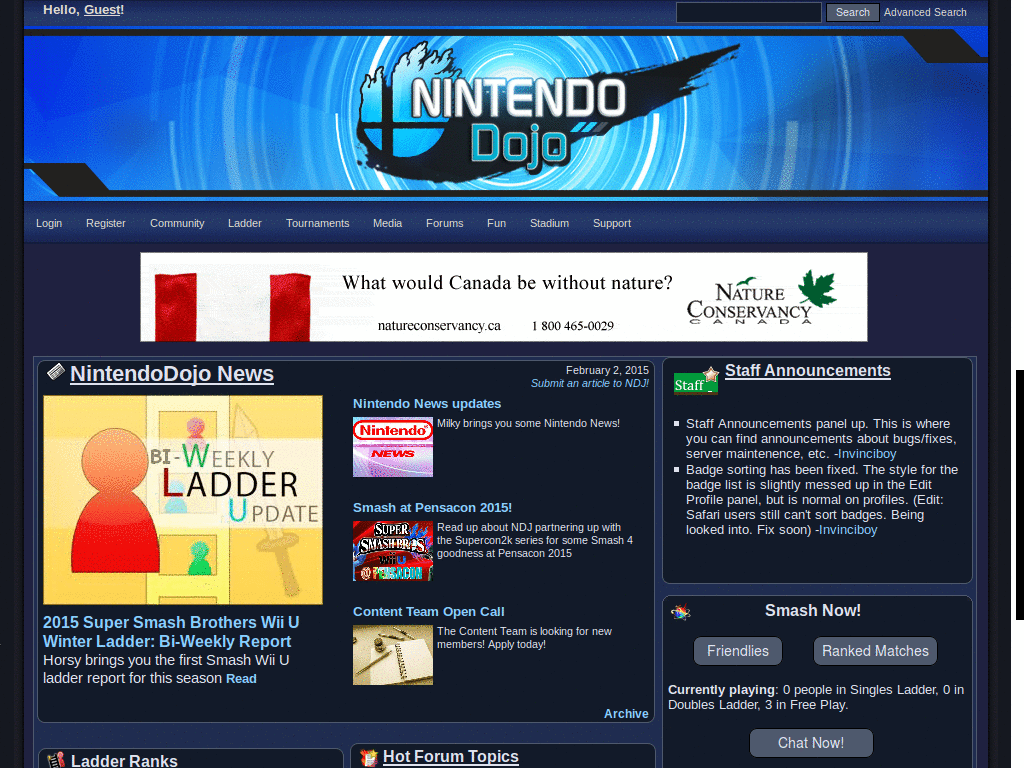Open the Forums menu
This screenshot has height=768, width=1024.
coord(445,223)
